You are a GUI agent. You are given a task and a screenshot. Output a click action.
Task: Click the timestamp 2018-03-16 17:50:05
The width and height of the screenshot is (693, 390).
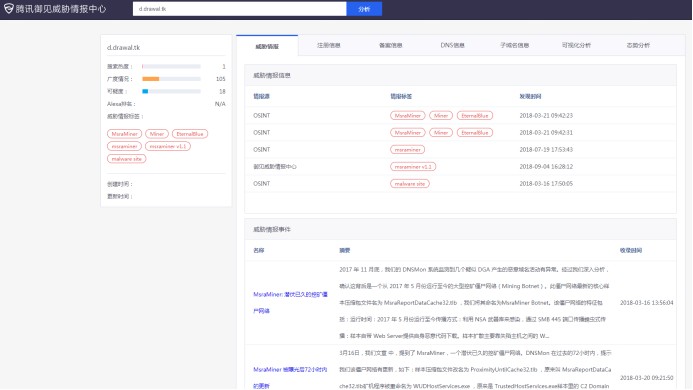coord(546,184)
